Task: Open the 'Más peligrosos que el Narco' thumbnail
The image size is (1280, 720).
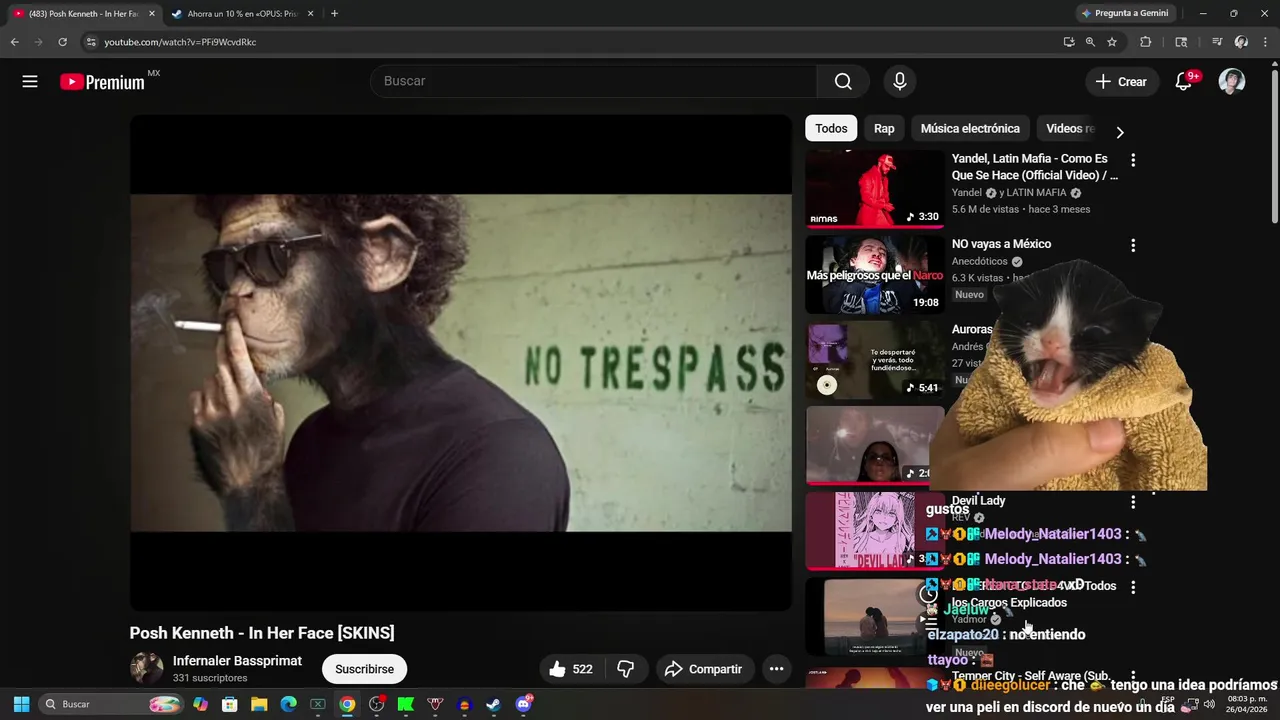Action: (x=875, y=274)
